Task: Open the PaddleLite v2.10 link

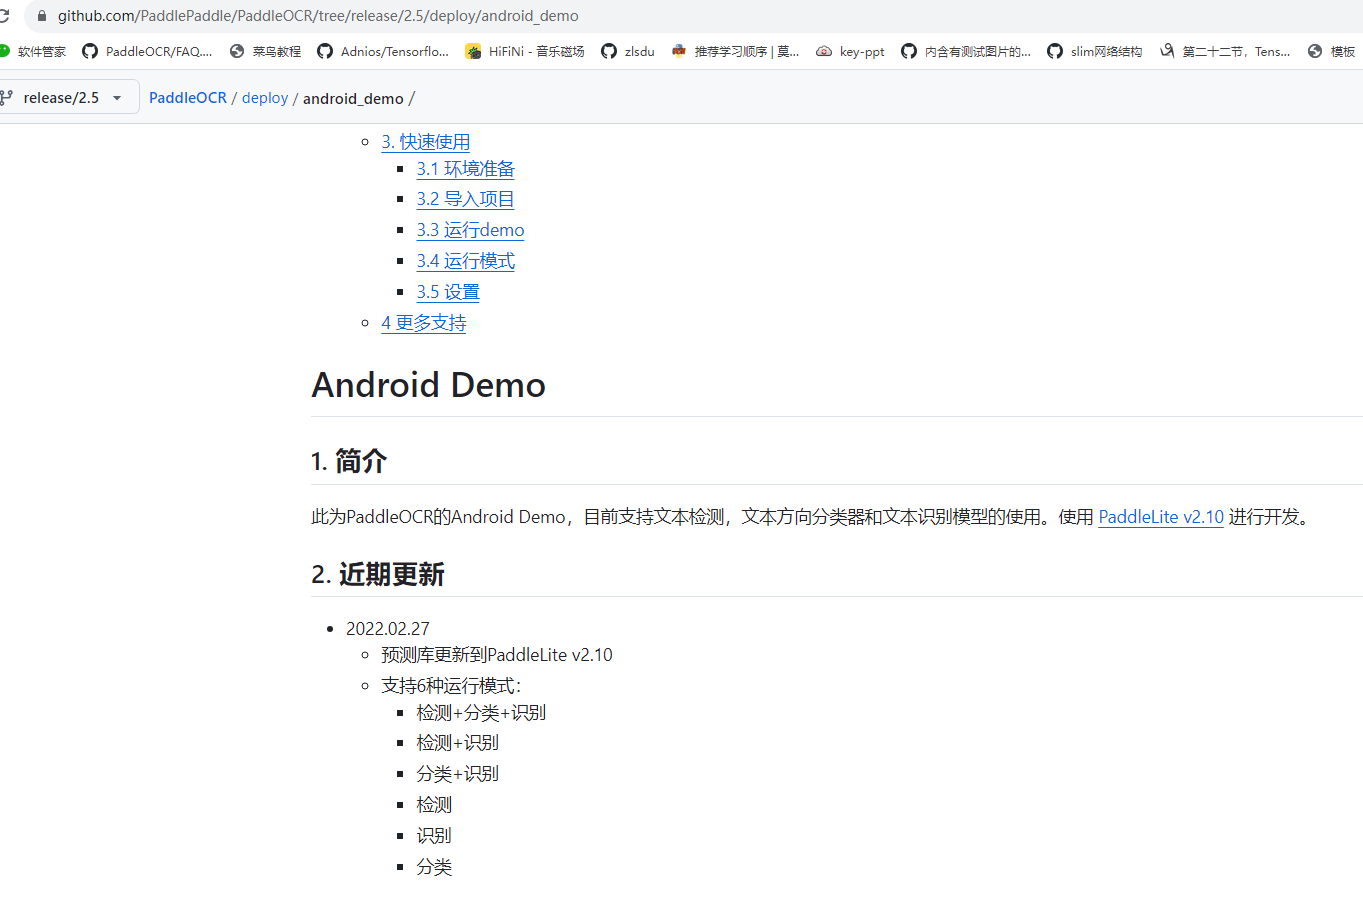Action: (1161, 517)
